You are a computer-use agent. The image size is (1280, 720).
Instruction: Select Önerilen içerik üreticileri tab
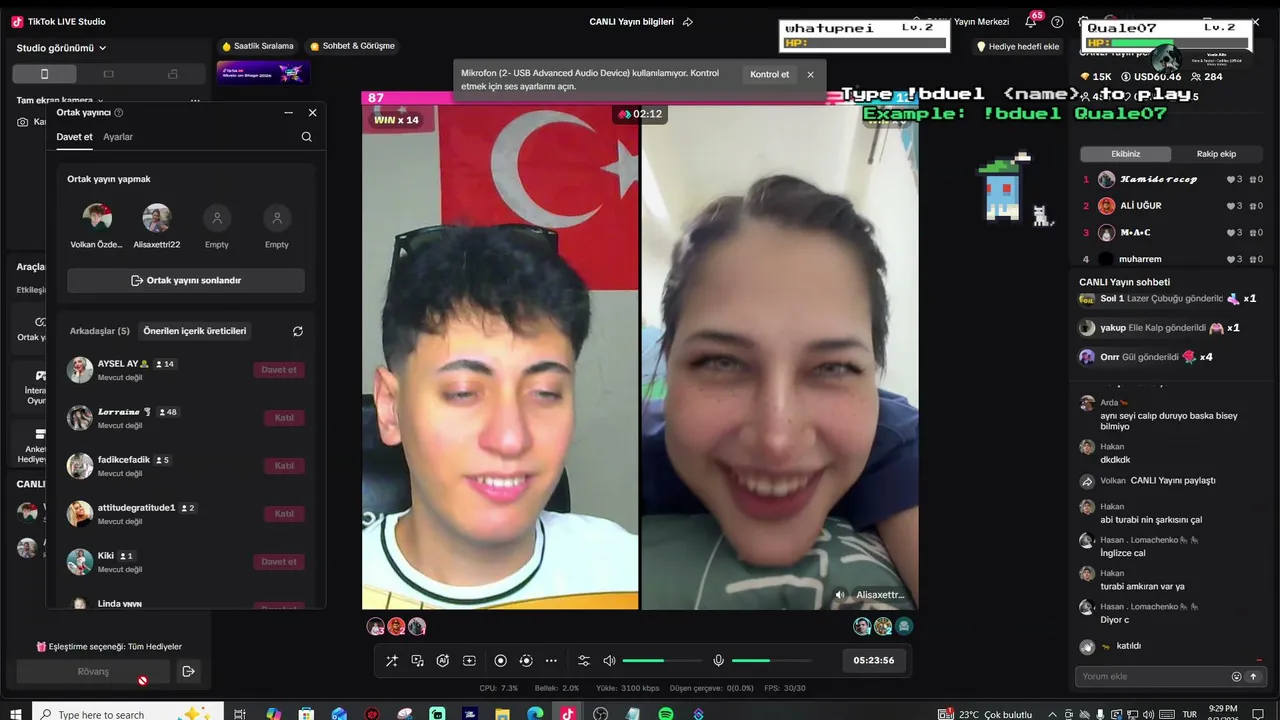coord(195,331)
